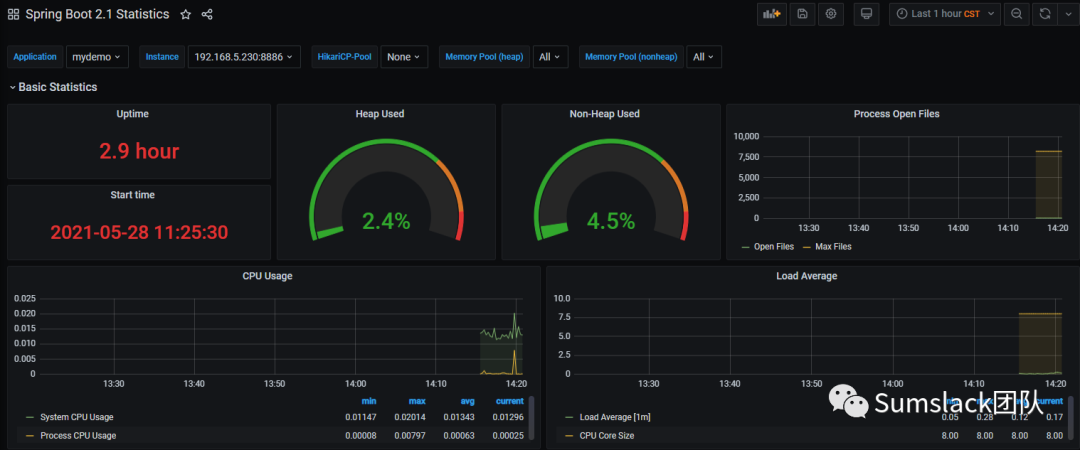Open dashboard settings gear icon
1080x450 pixels.
pyautogui.click(x=831, y=14)
